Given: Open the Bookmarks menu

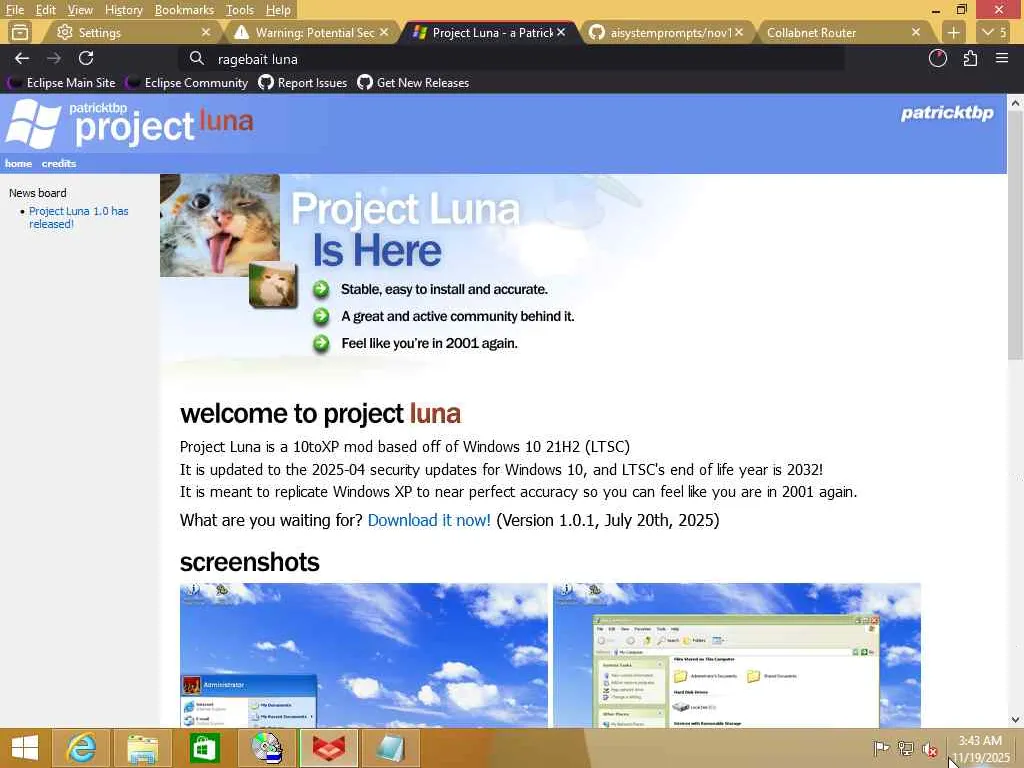Looking at the screenshot, I should [x=184, y=10].
